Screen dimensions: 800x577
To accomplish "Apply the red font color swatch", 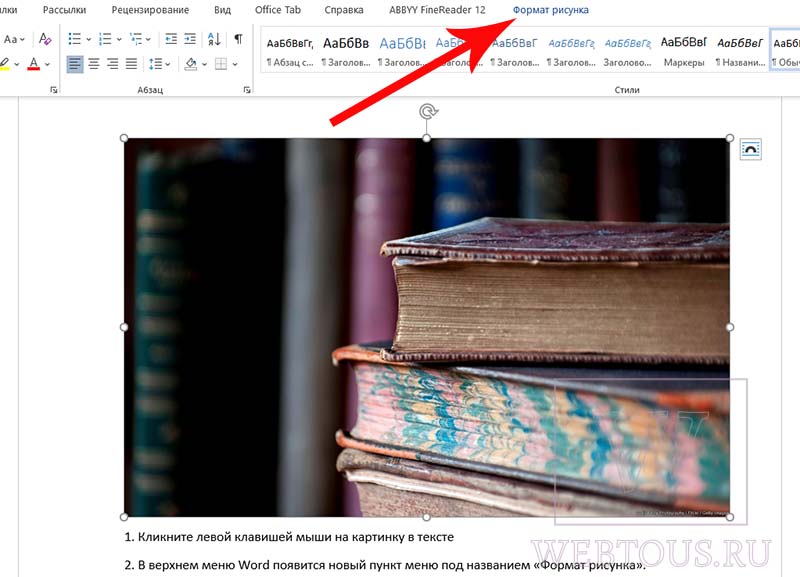I will click(34, 64).
